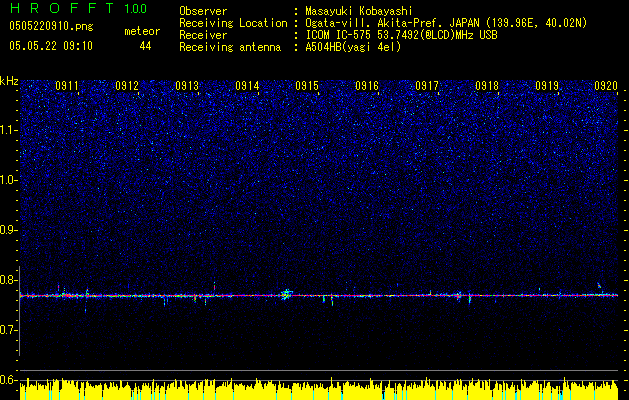Click the 0913 time marker
Image resolution: width=629 pixels, height=400 pixels.
pos(187,86)
